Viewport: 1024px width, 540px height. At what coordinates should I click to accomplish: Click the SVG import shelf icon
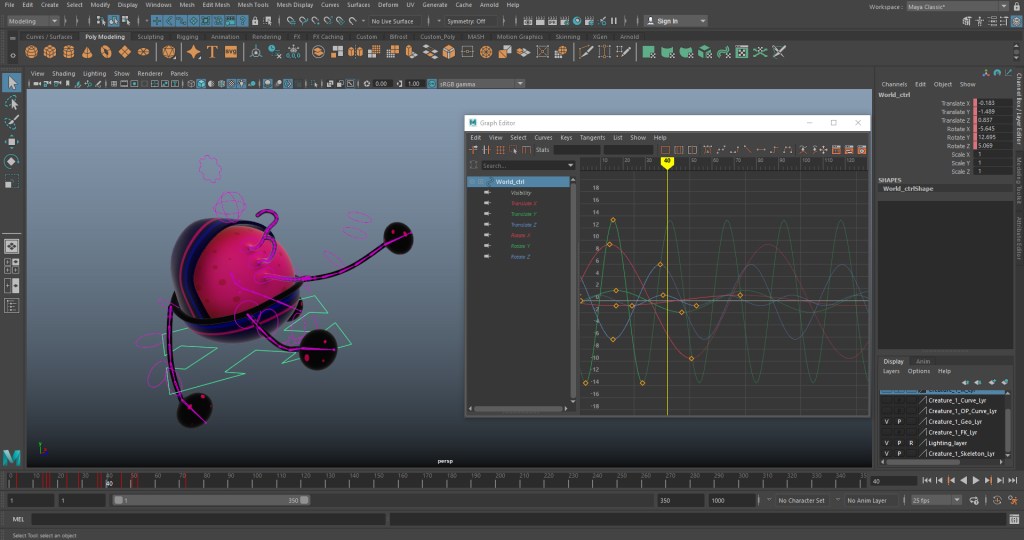click(x=231, y=52)
